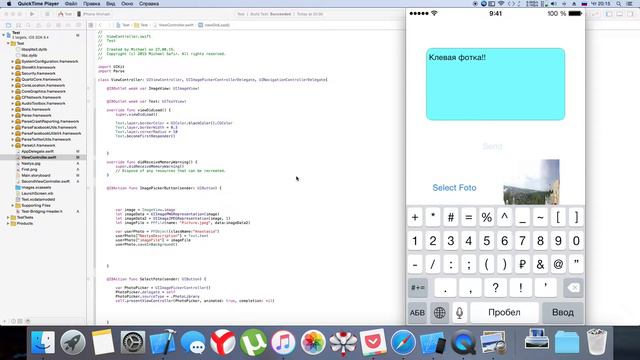Stop the running app in Xcode toolbar

(x=47, y=14)
